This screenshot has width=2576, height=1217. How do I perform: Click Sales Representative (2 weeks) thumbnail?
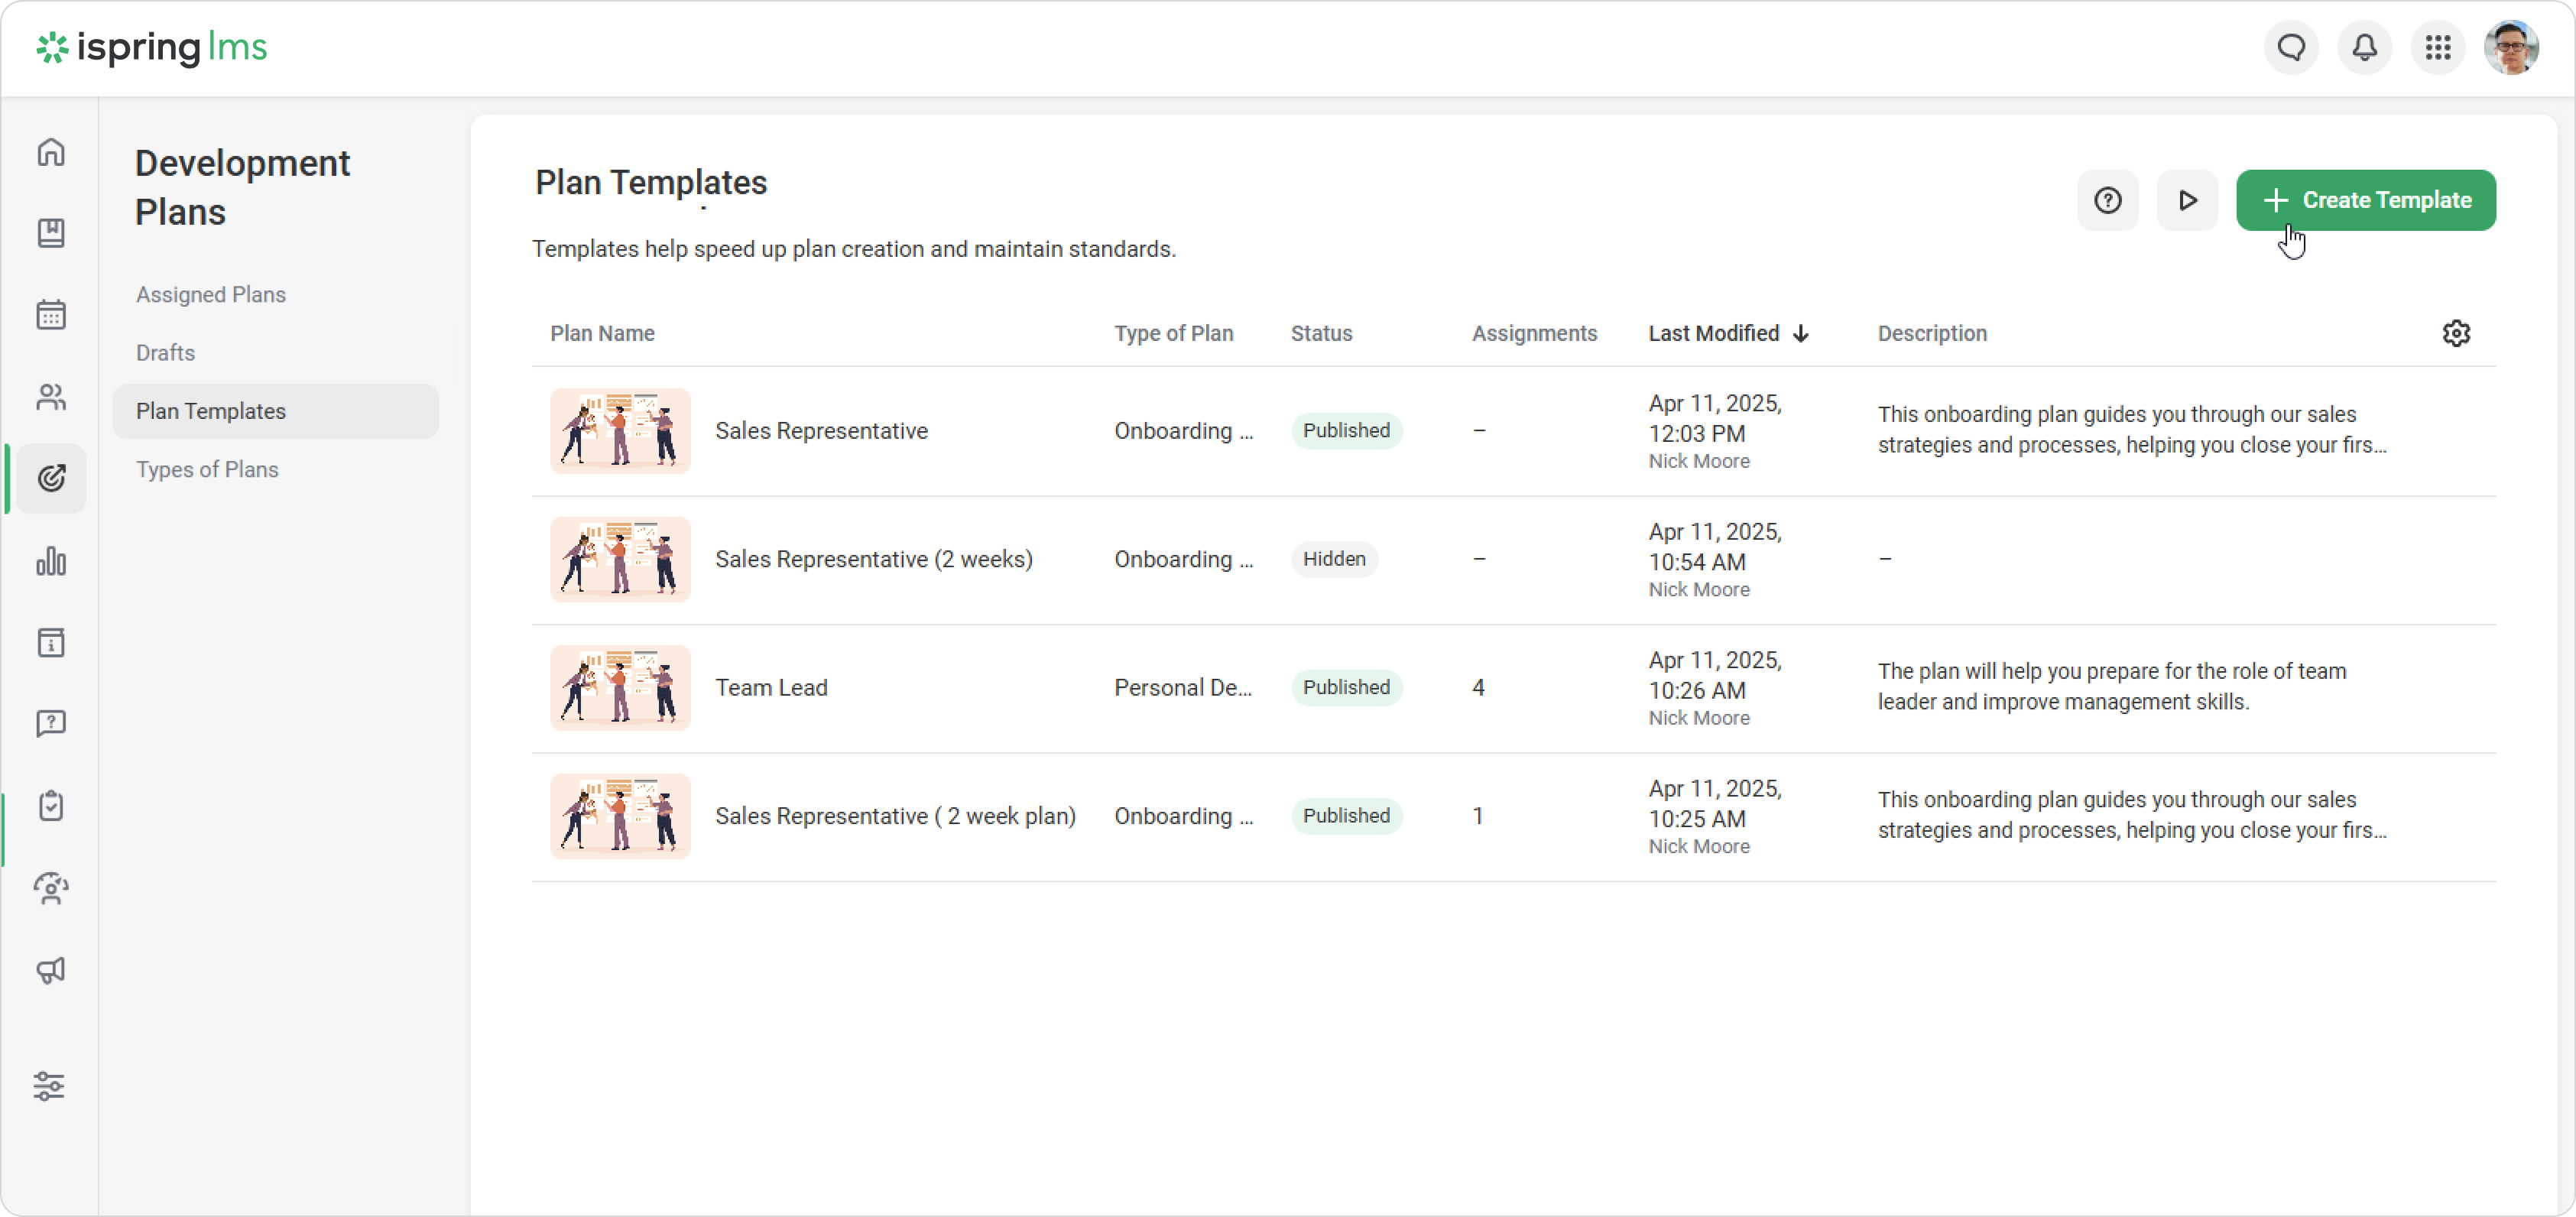620,559
